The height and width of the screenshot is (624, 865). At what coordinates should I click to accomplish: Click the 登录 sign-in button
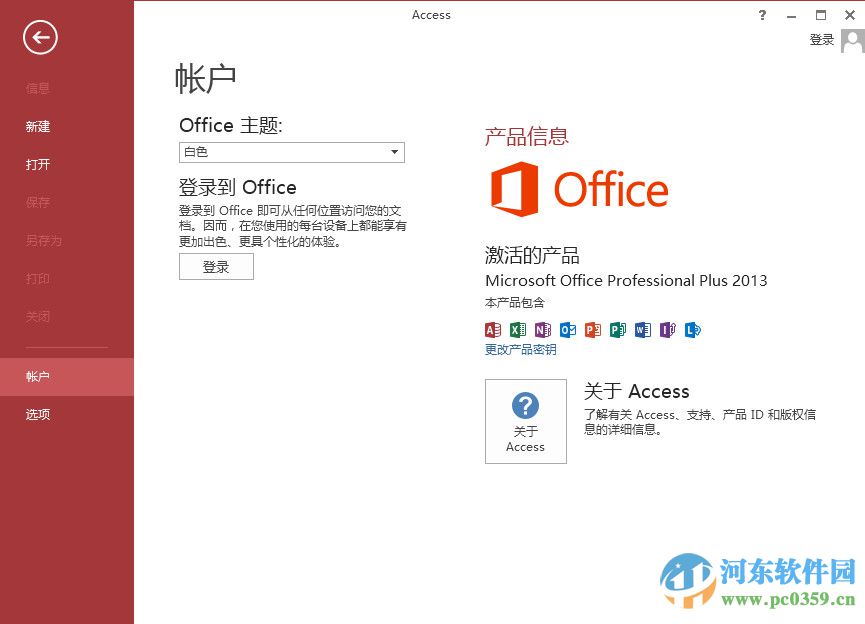coord(216,266)
